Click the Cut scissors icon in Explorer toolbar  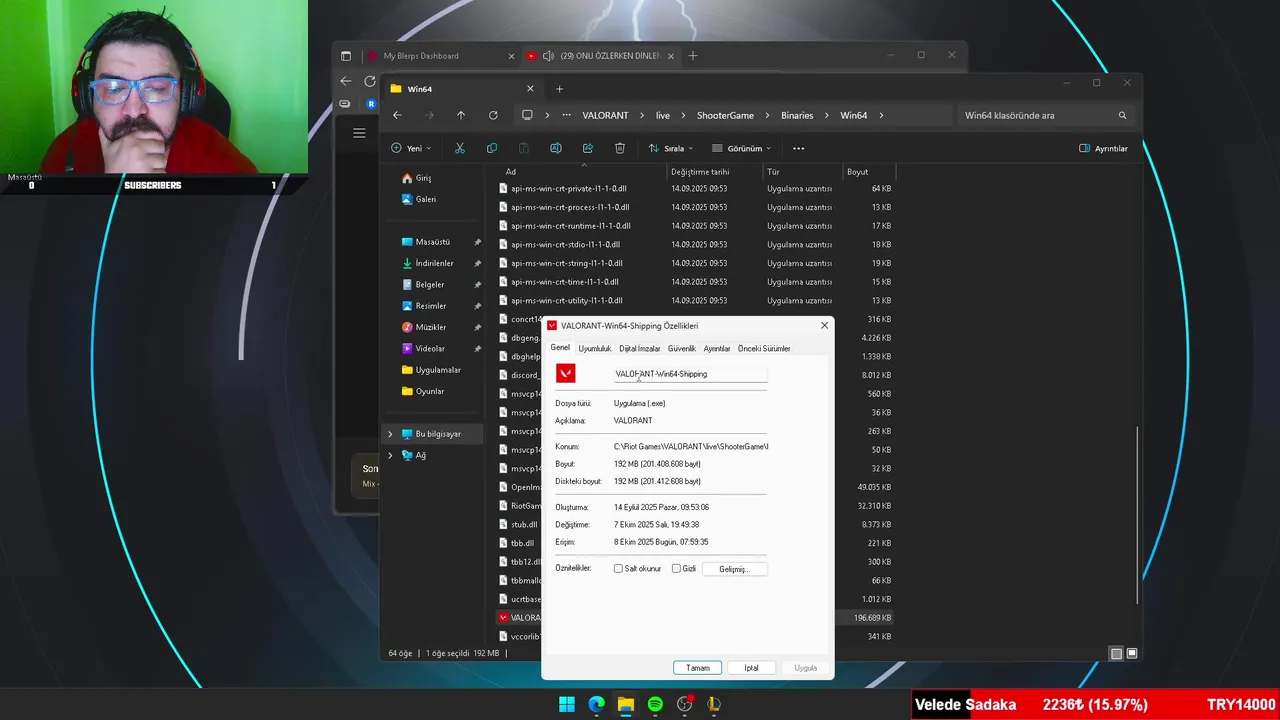(x=460, y=148)
